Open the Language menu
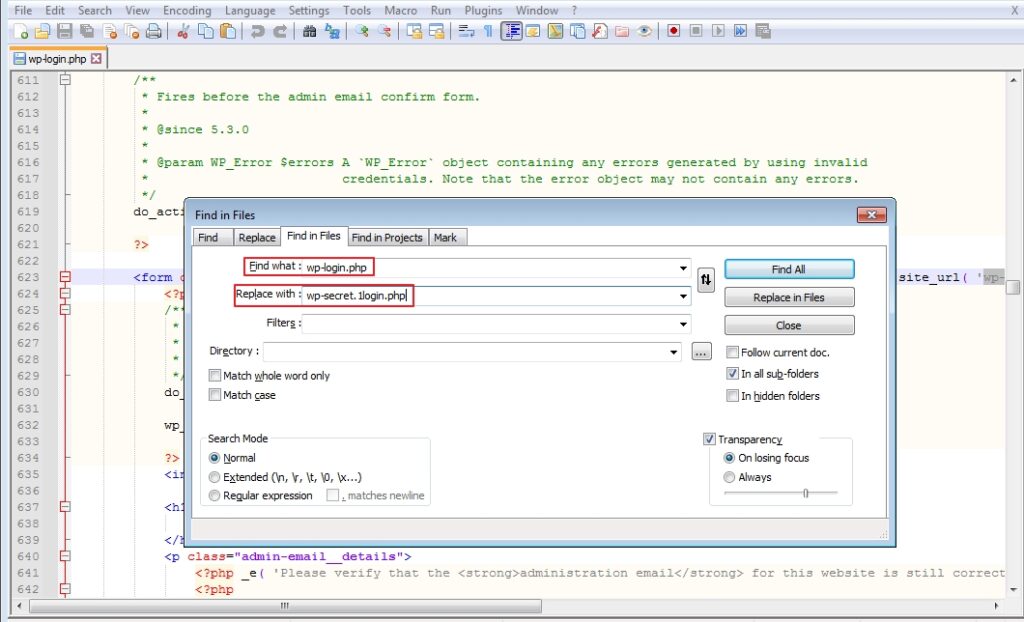This screenshot has height=622, width=1024. 250,10
